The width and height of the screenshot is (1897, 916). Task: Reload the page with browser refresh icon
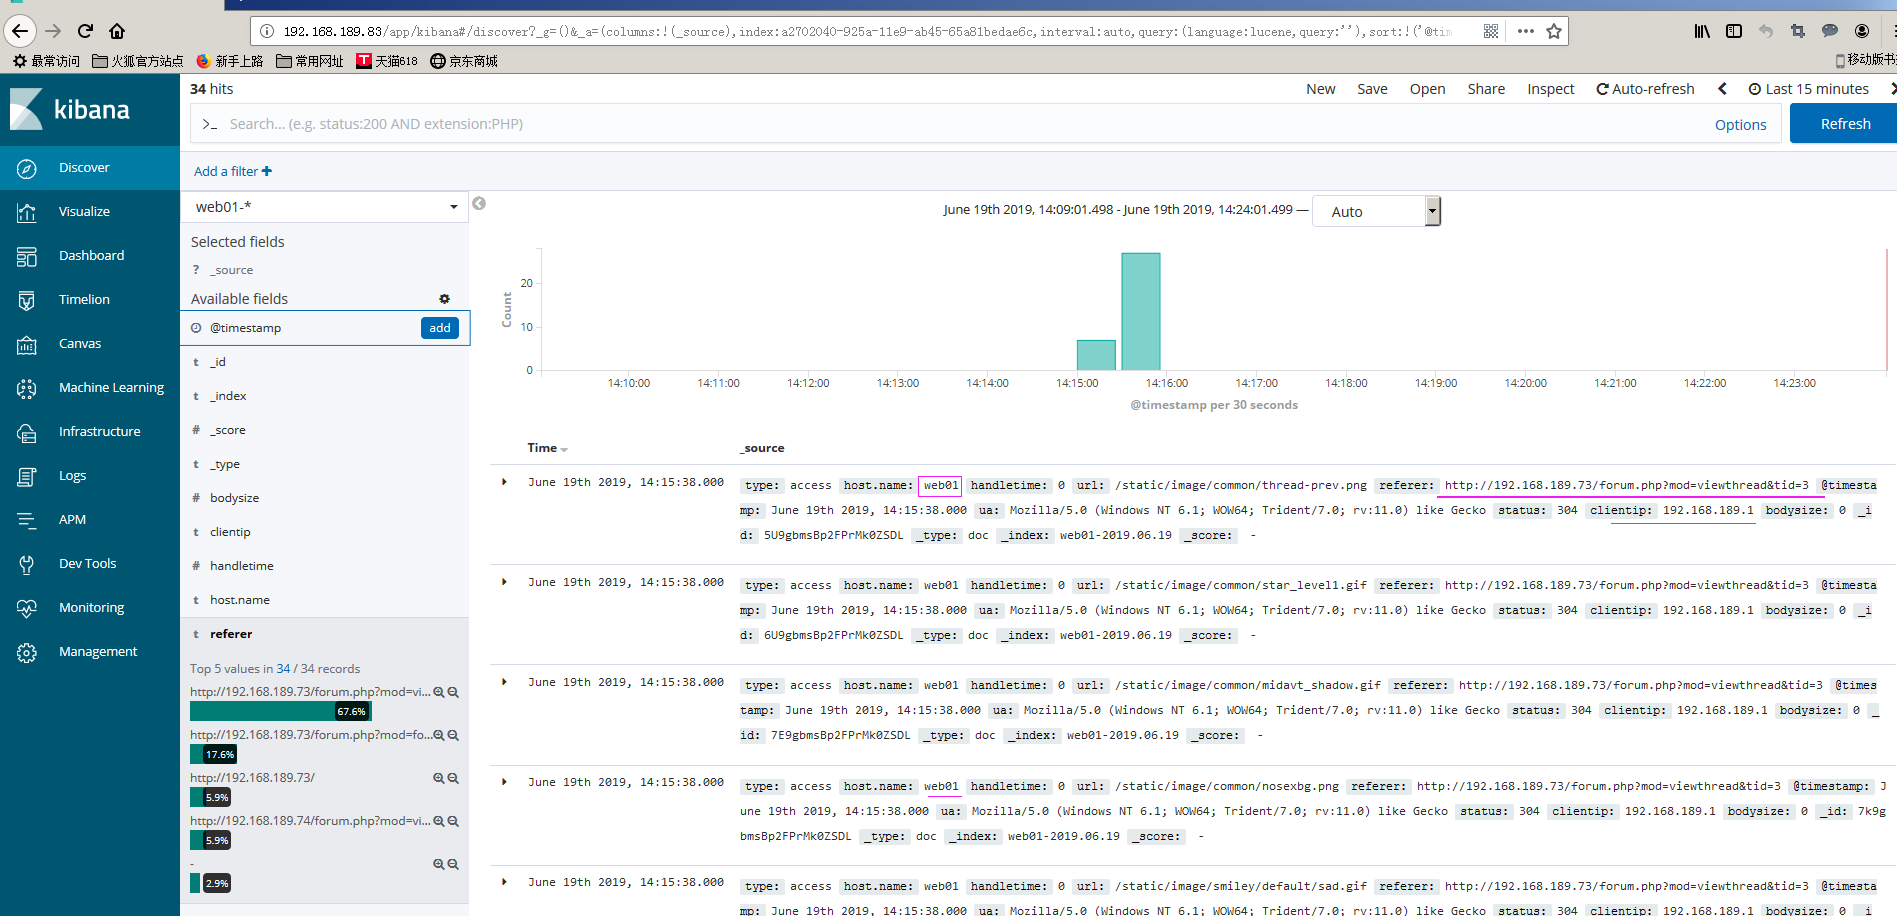pos(85,31)
